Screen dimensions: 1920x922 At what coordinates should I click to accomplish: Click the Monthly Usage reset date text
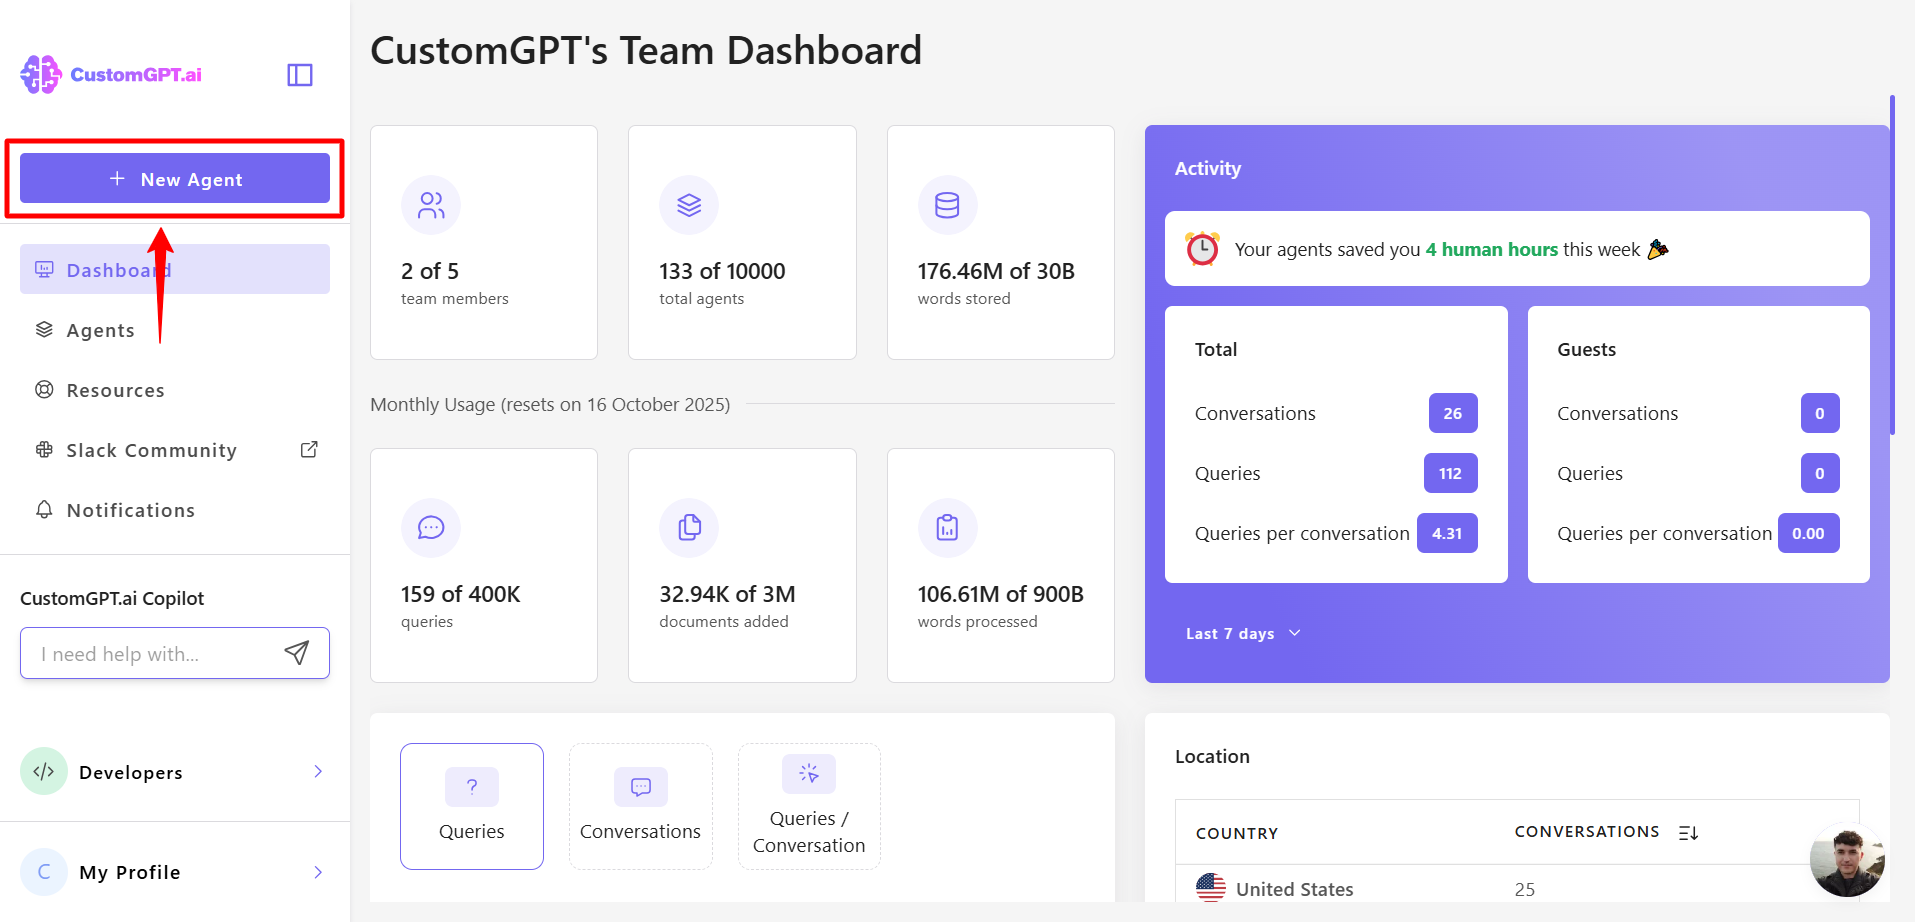[x=550, y=404]
